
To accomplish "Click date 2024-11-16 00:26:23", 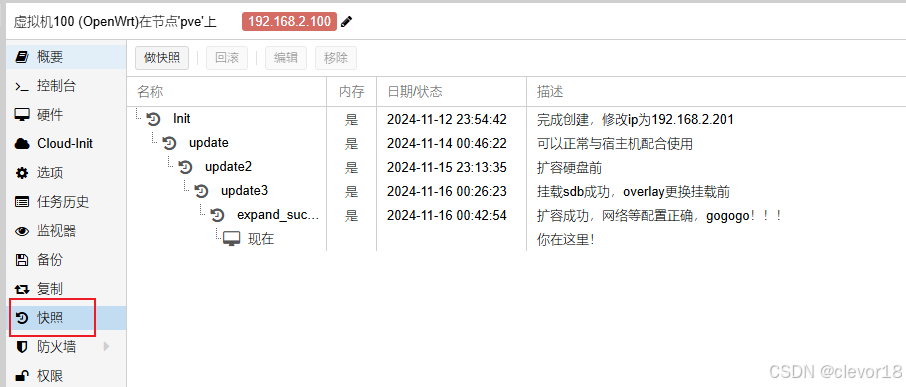I will click(447, 191).
